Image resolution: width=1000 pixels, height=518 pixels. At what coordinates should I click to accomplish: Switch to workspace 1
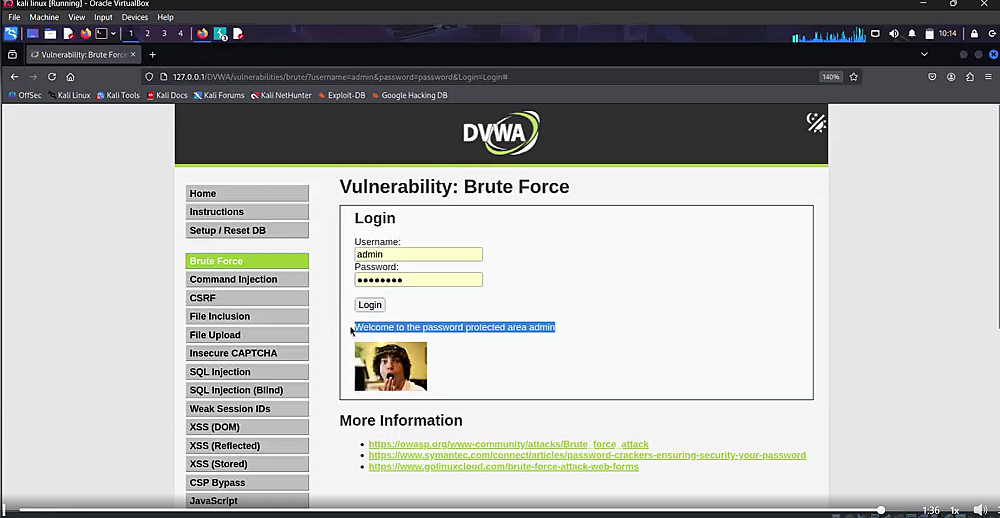(131, 34)
